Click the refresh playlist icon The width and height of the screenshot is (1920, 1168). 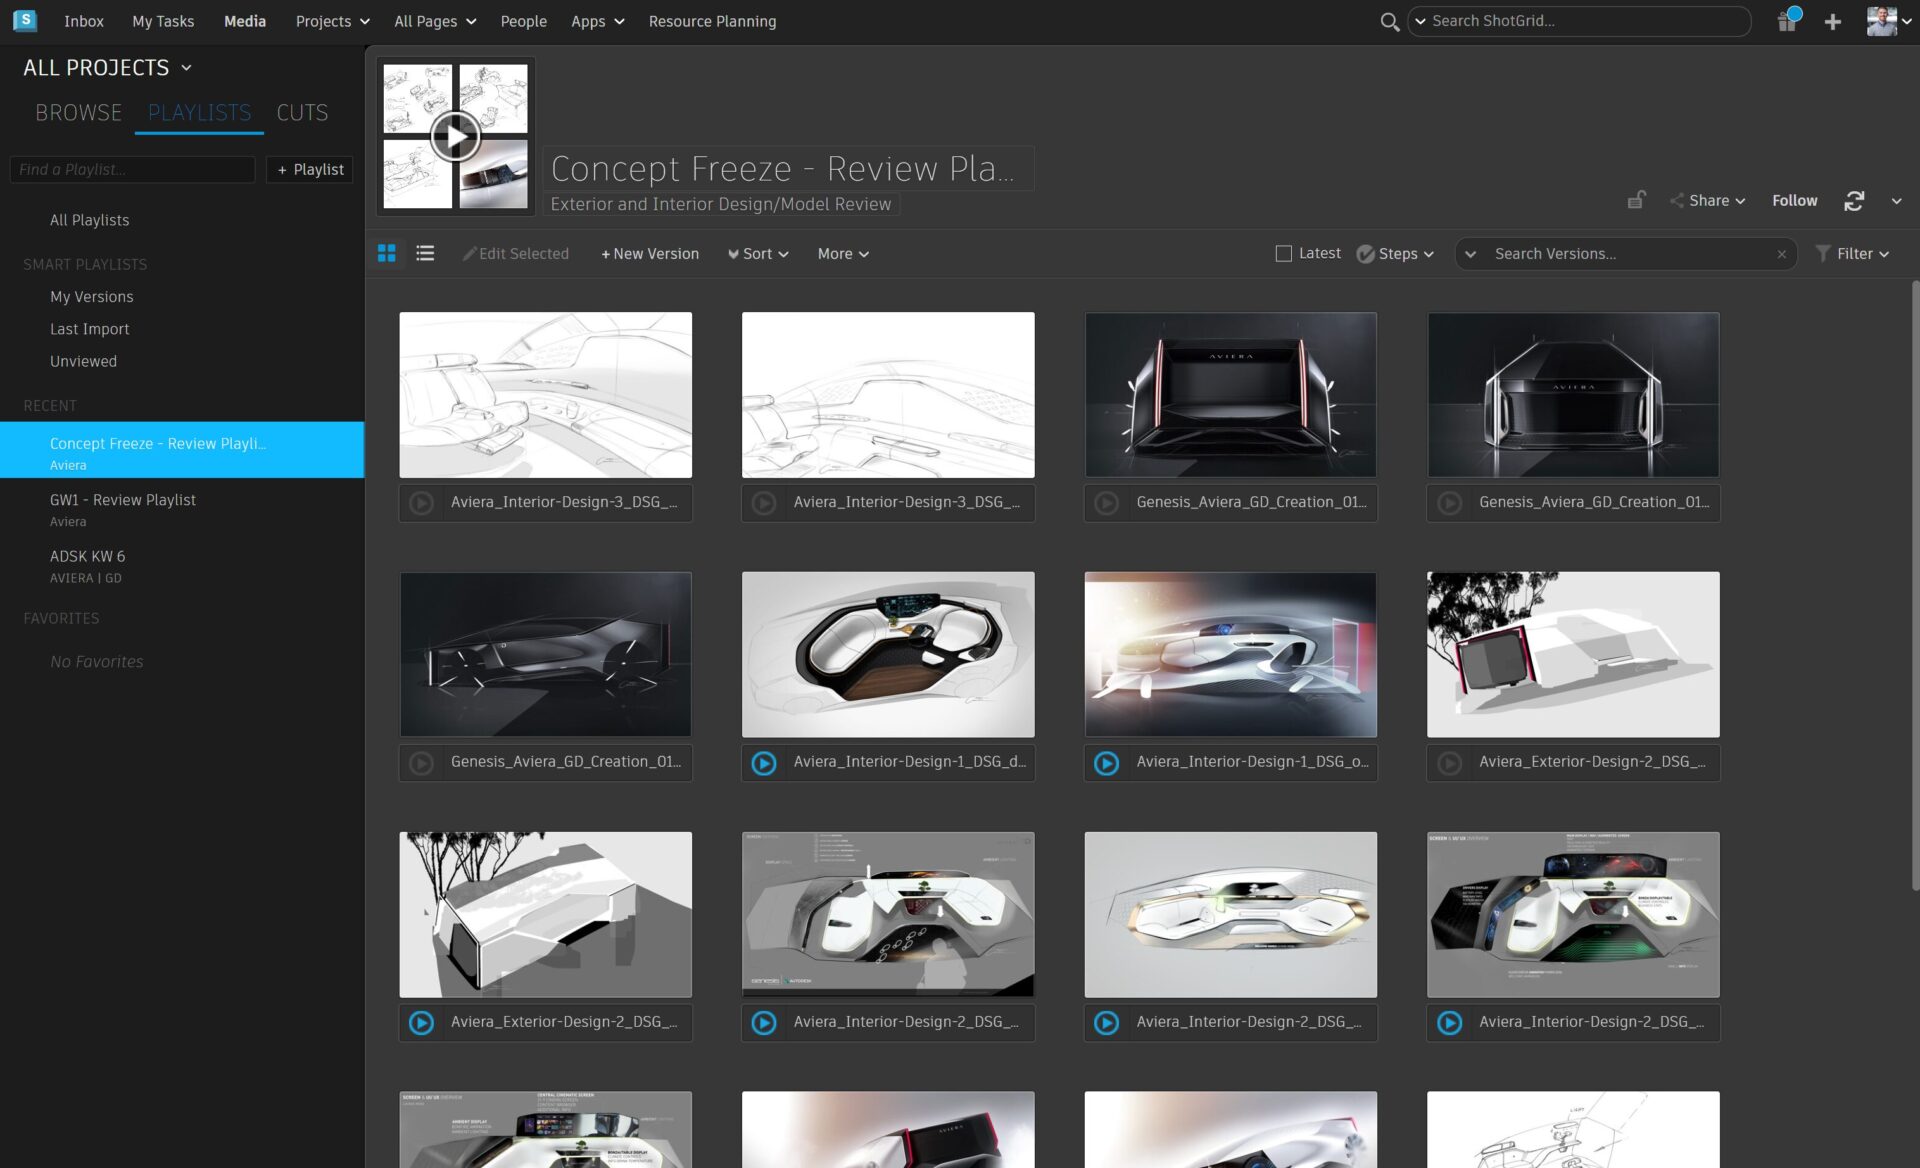(x=1853, y=201)
